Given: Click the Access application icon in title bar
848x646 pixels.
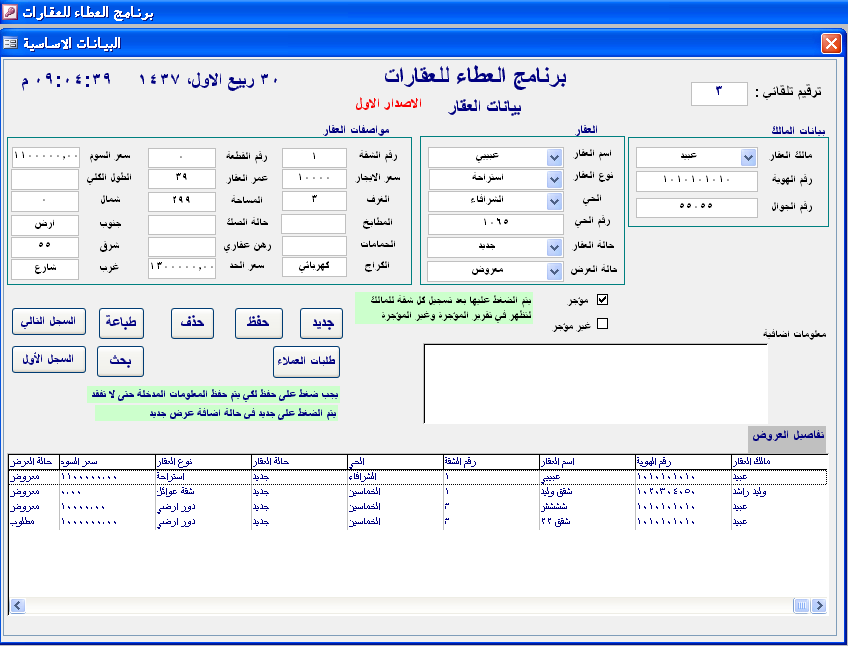Looking at the screenshot, I should 9,11.
